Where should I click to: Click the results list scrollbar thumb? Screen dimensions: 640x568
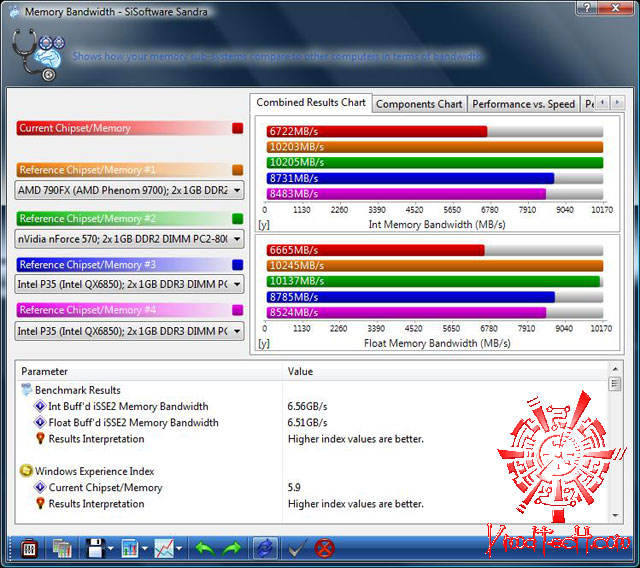[615, 384]
